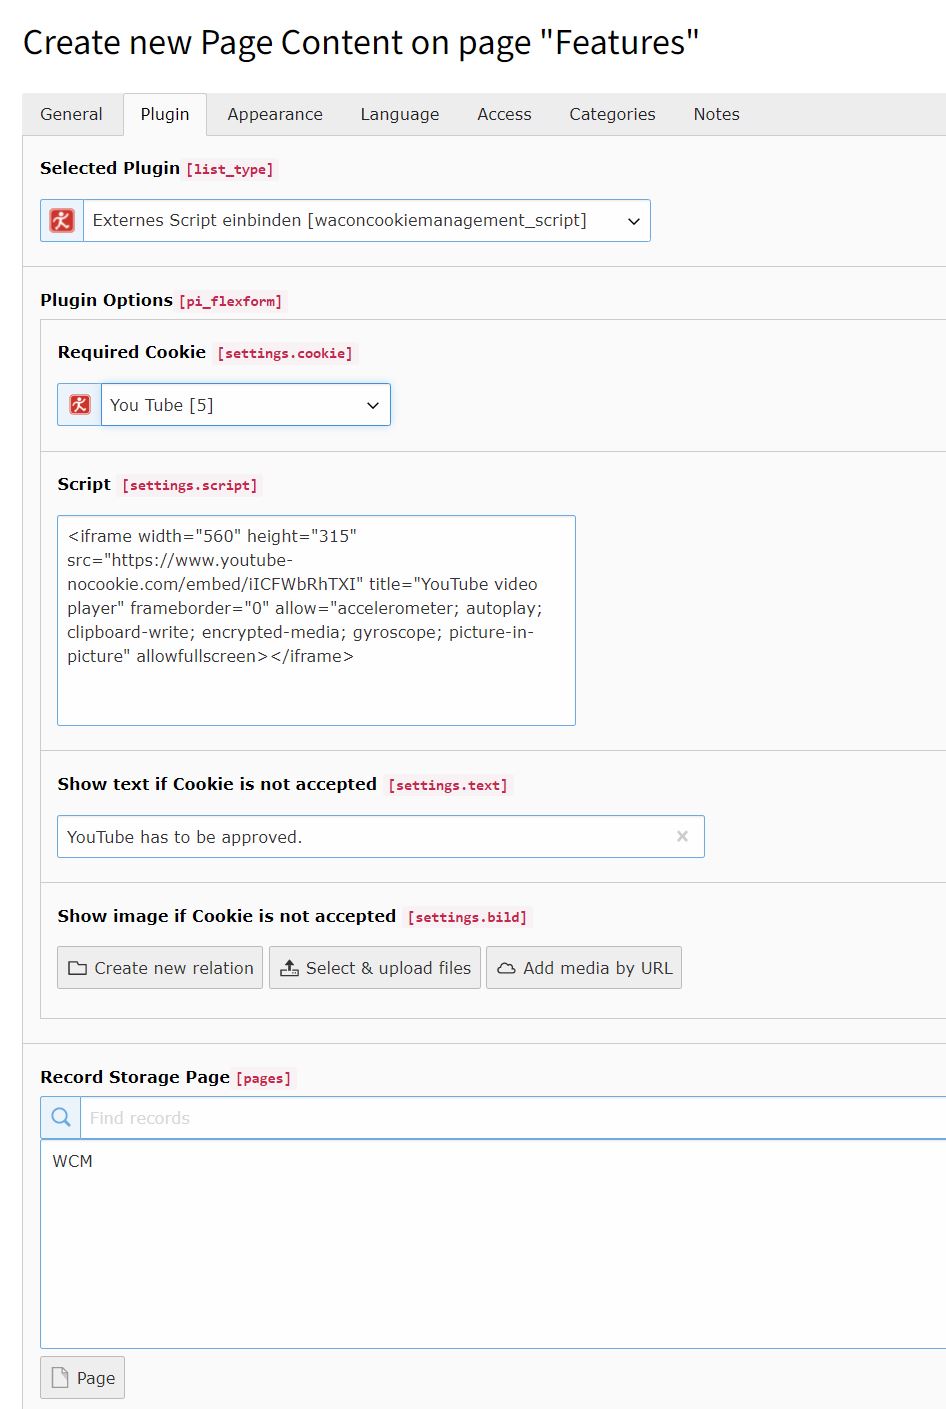This screenshot has width=946, height=1409.
Task: Click the Select & upload files button
Action: coord(374,967)
